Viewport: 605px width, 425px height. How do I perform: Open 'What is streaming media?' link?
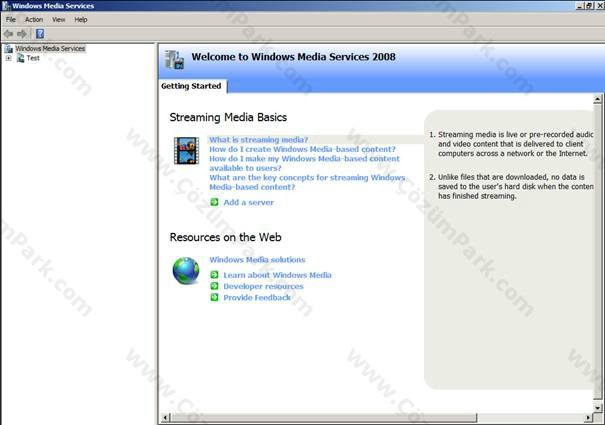[x=259, y=140]
